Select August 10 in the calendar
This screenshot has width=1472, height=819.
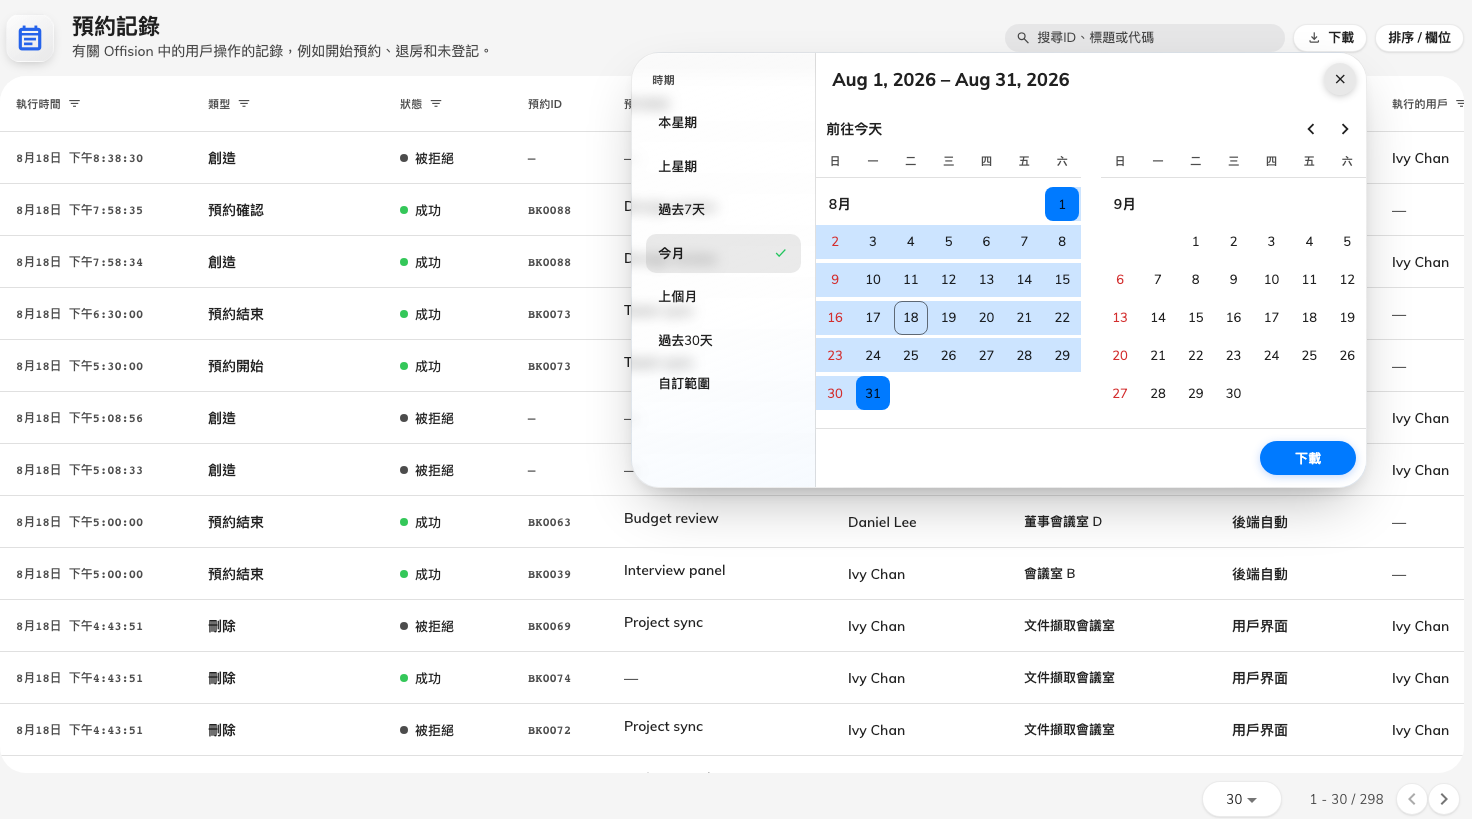tap(873, 280)
